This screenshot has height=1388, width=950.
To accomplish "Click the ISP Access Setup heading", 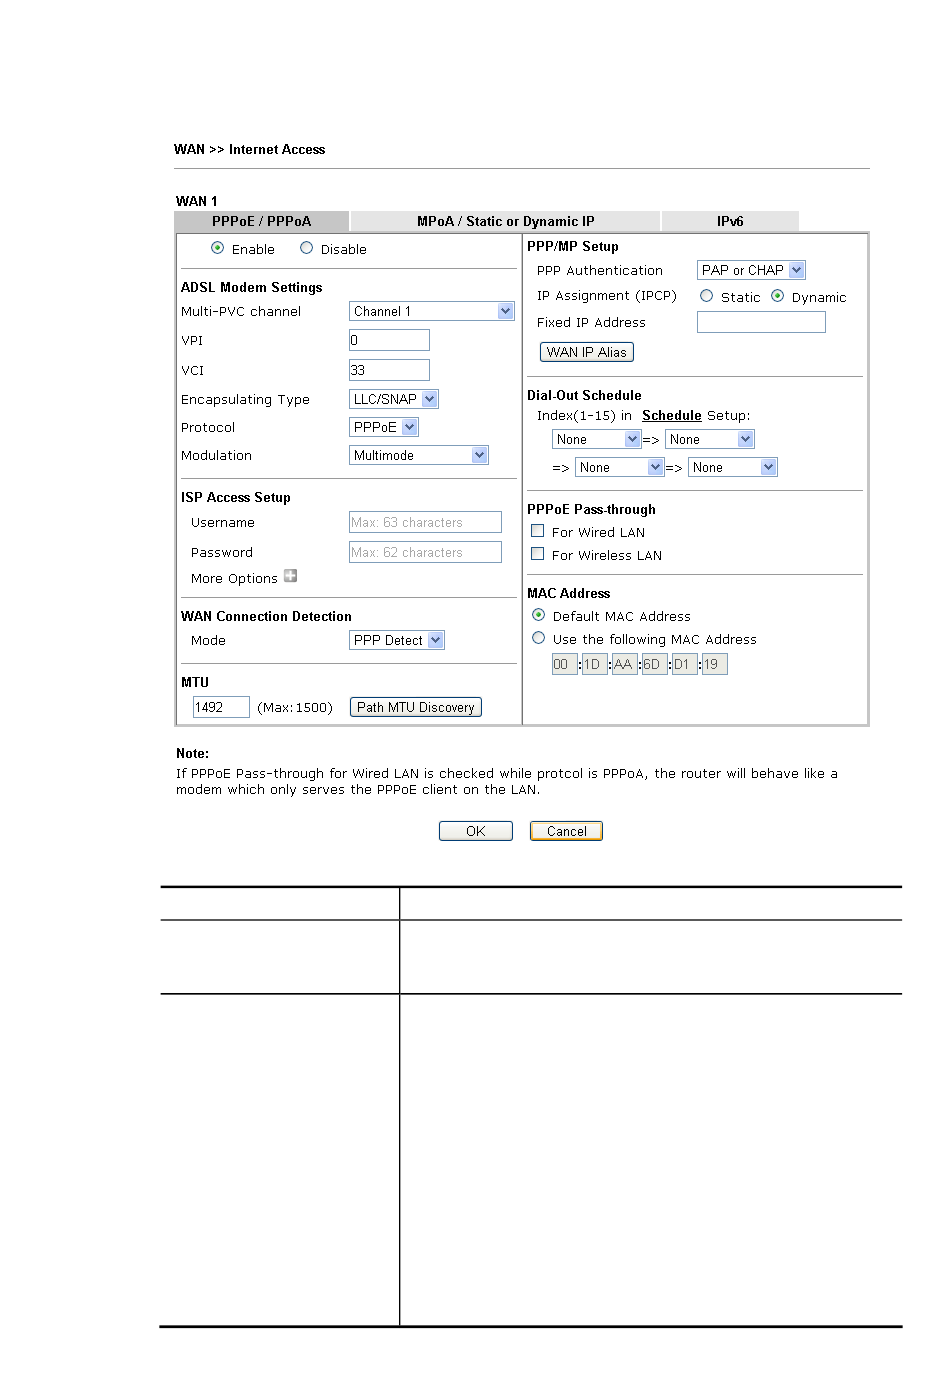I will [236, 497].
